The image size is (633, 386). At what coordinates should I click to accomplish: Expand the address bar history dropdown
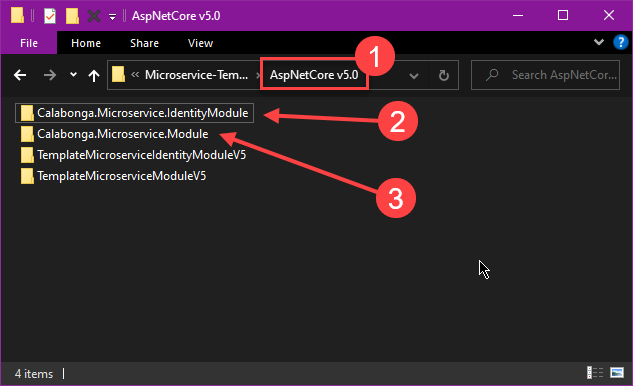click(414, 76)
